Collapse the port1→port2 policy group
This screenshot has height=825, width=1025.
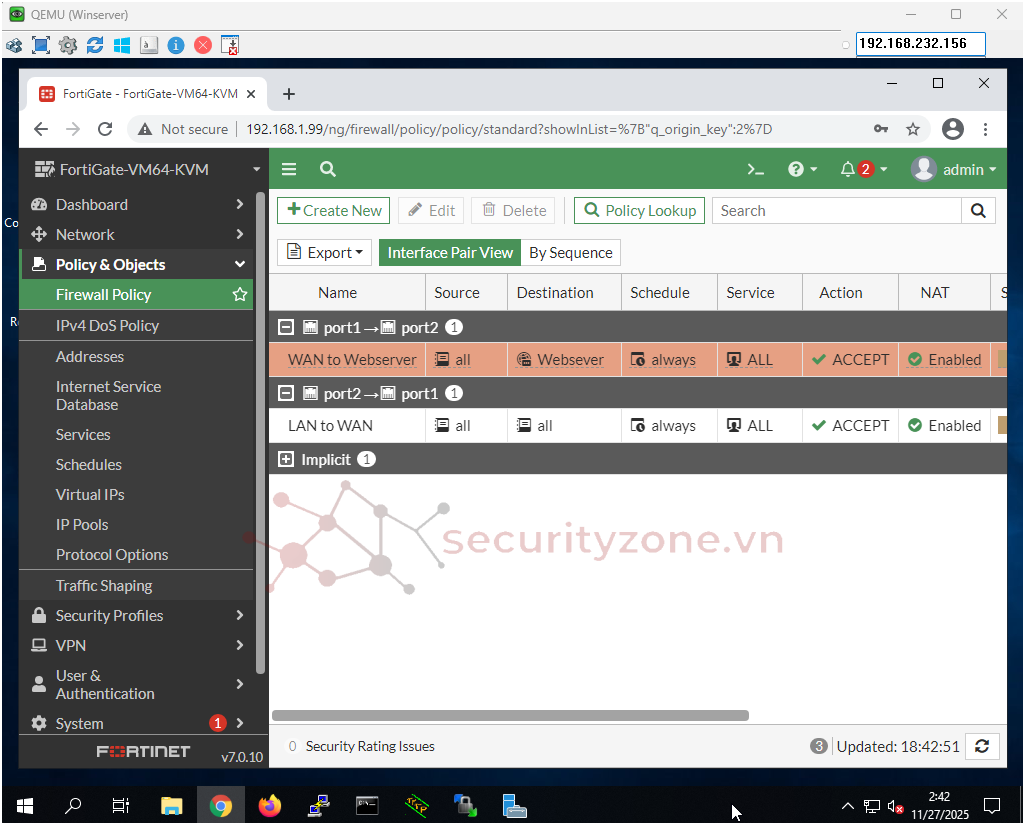pos(286,327)
